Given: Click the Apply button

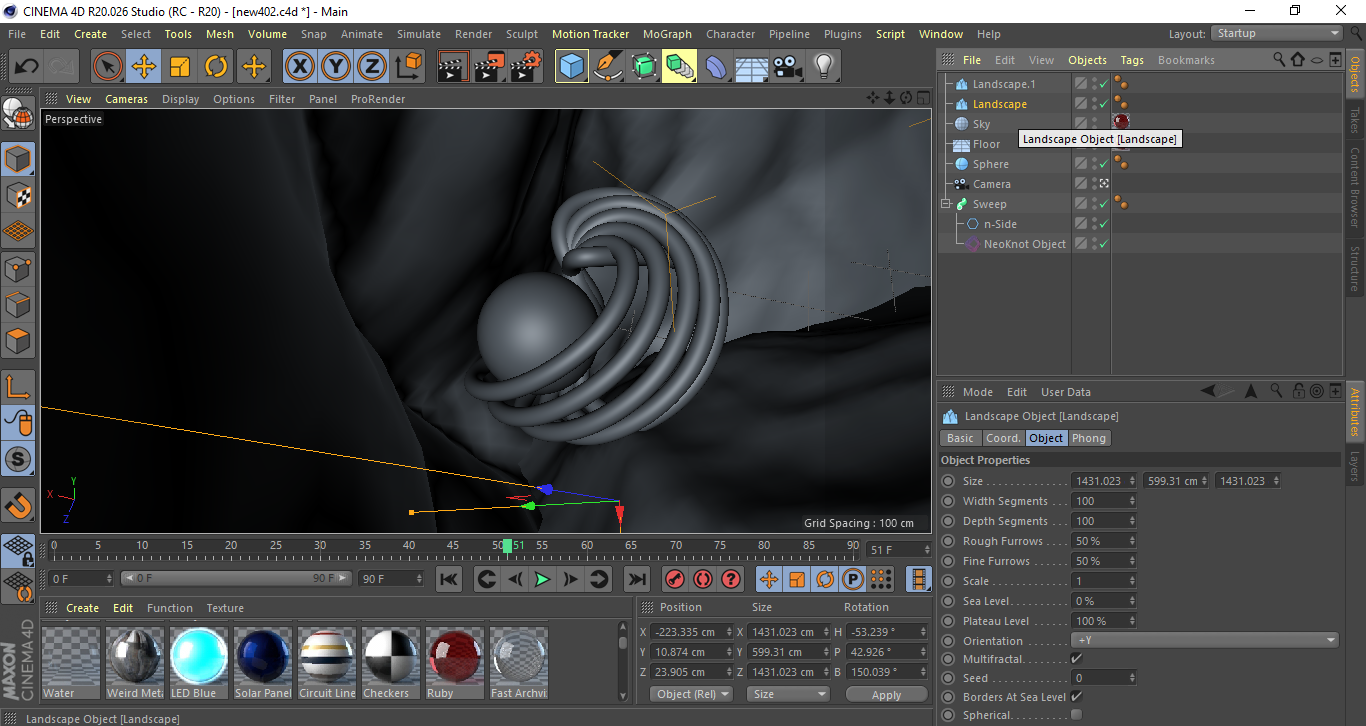Looking at the screenshot, I should 886,694.
